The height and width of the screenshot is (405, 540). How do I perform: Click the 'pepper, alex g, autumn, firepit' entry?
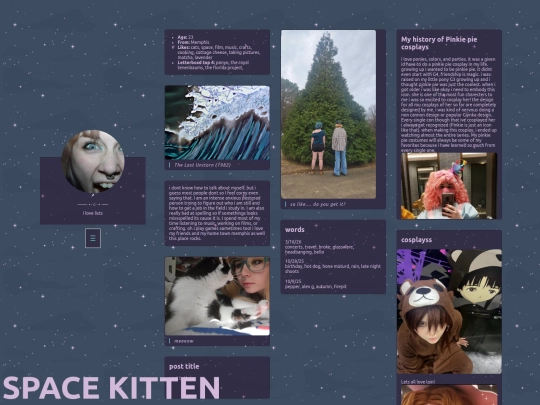pos(315,287)
